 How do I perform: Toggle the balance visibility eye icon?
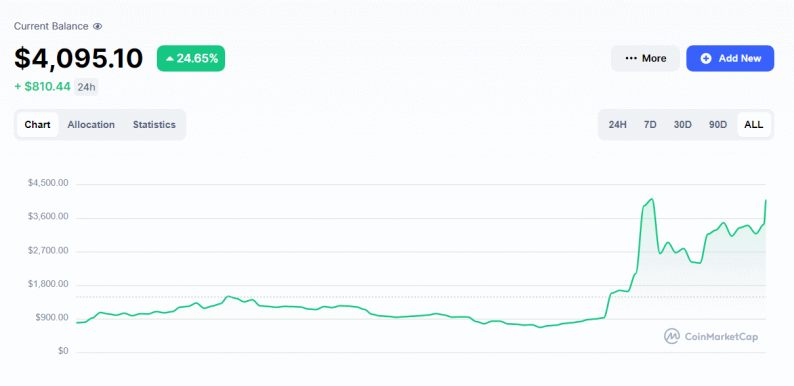click(x=98, y=26)
